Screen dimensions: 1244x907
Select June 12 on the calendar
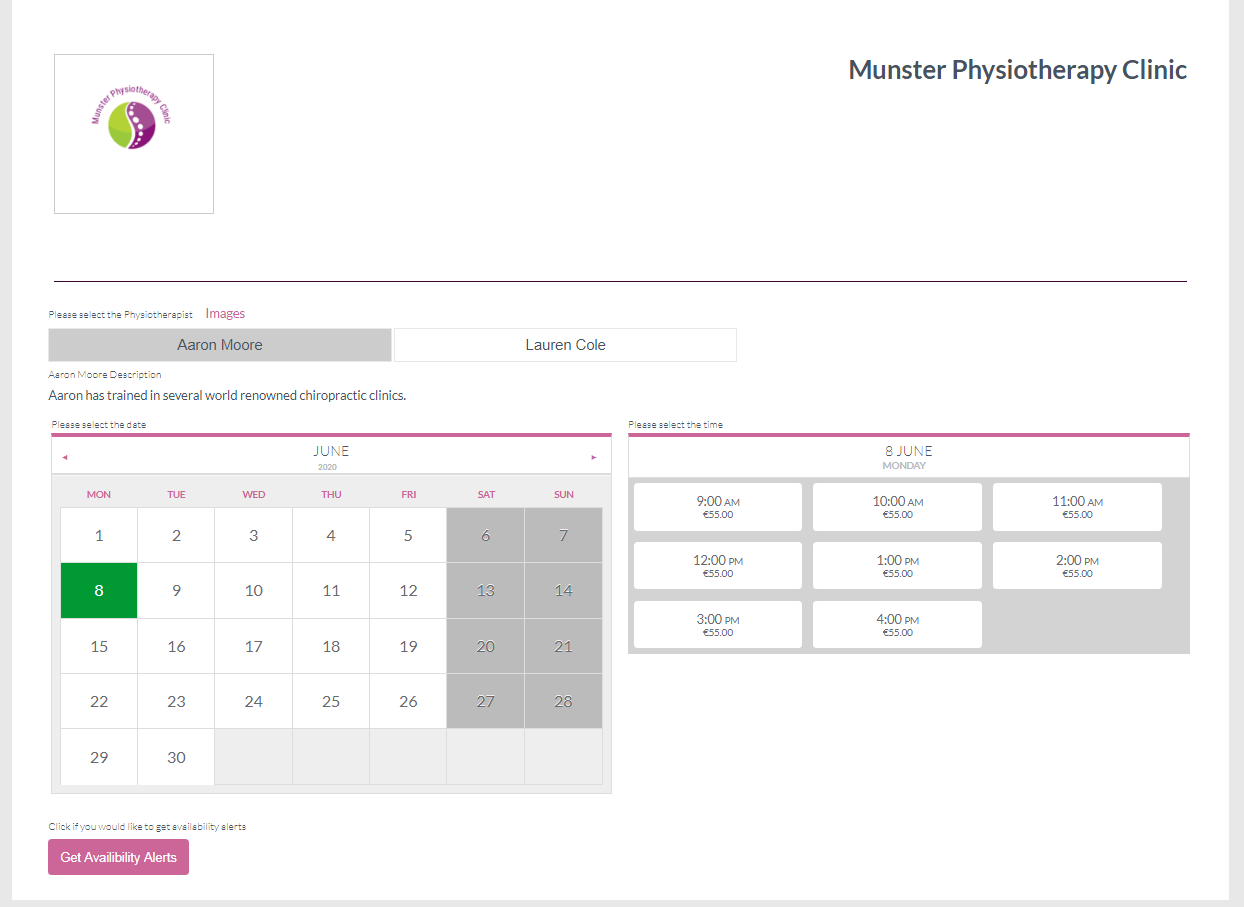pos(408,590)
